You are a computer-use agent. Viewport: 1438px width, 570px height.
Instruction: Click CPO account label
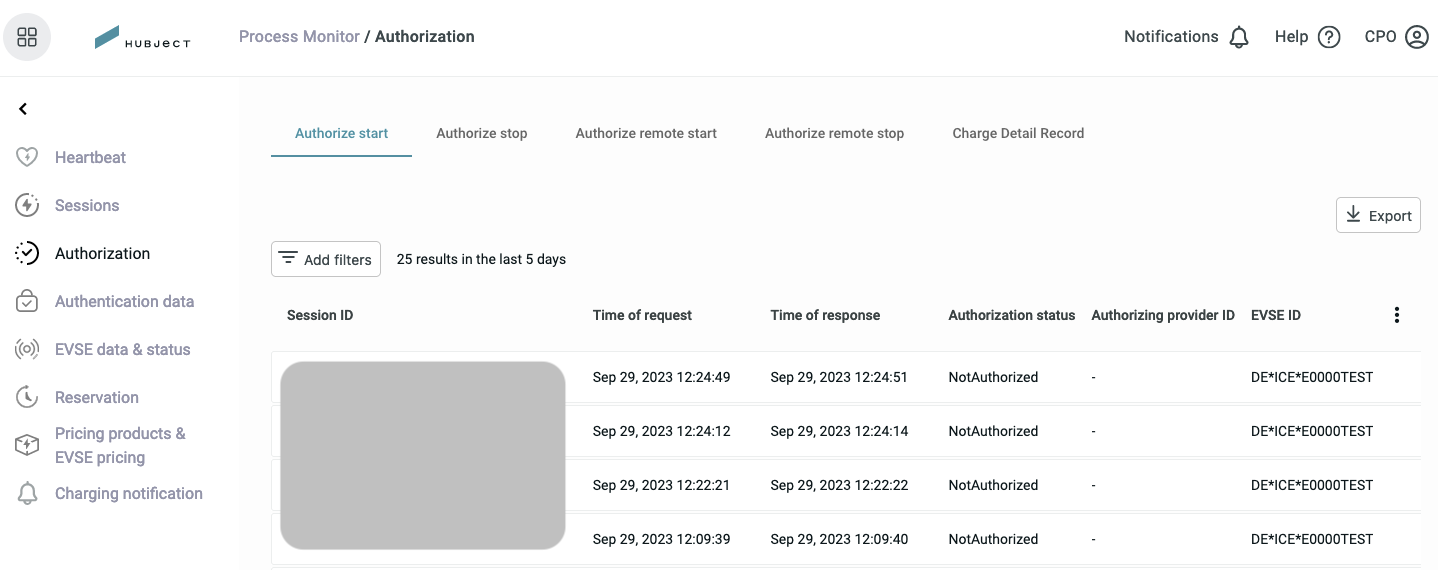point(1380,36)
